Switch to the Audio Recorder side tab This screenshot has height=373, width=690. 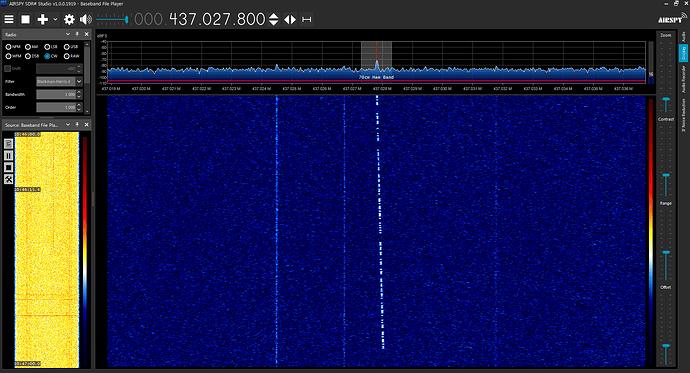(x=683, y=79)
